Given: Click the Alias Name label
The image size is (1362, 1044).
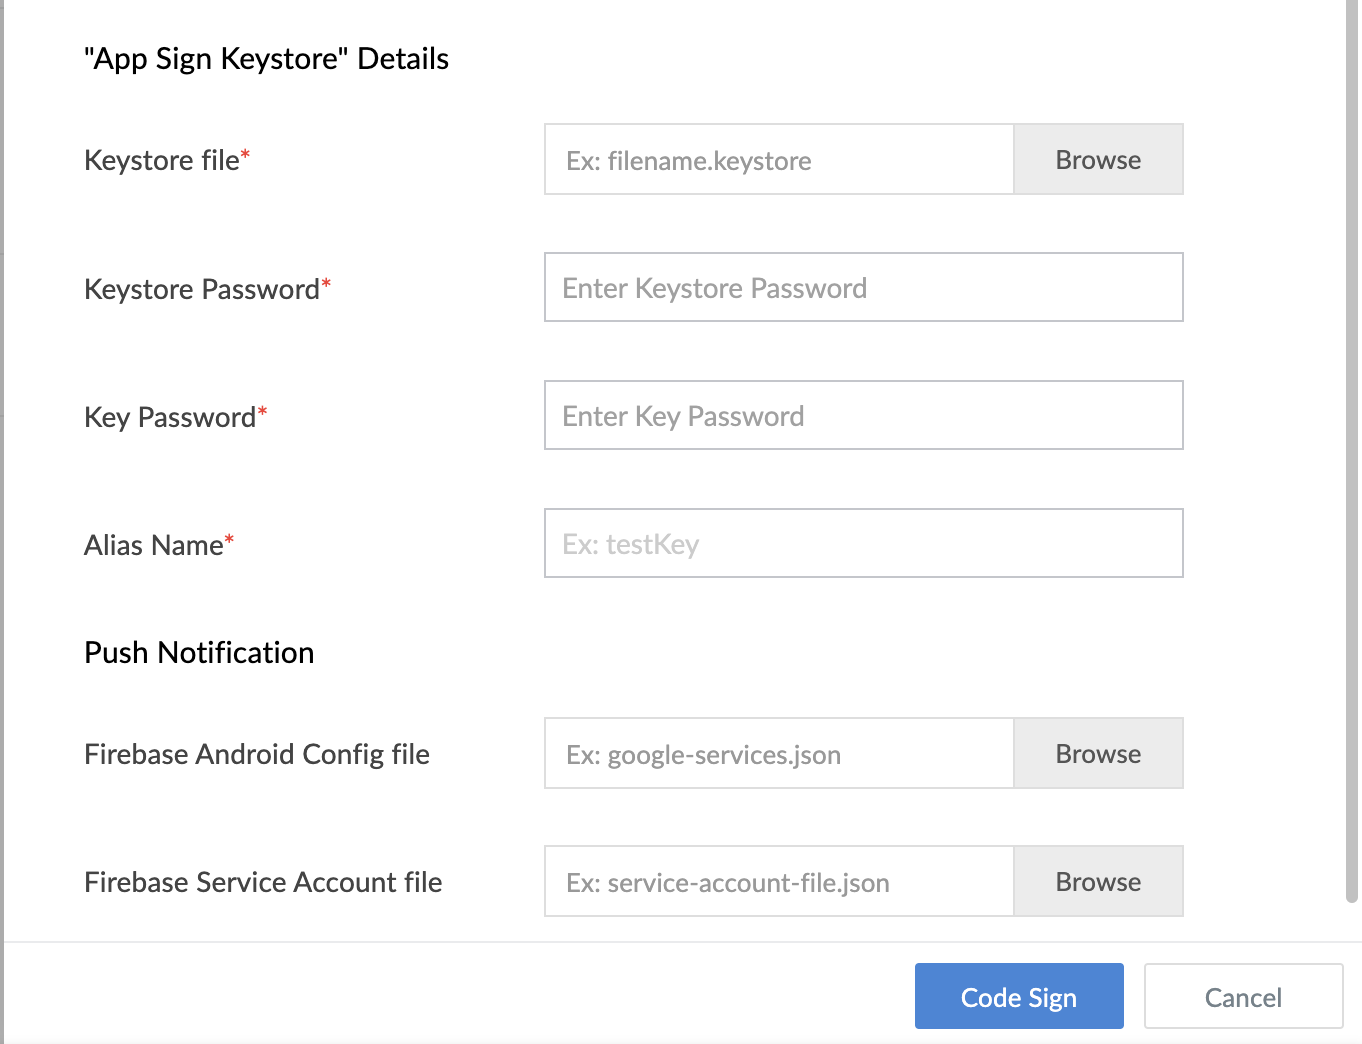Looking at the screenshot, I should 159,545.
